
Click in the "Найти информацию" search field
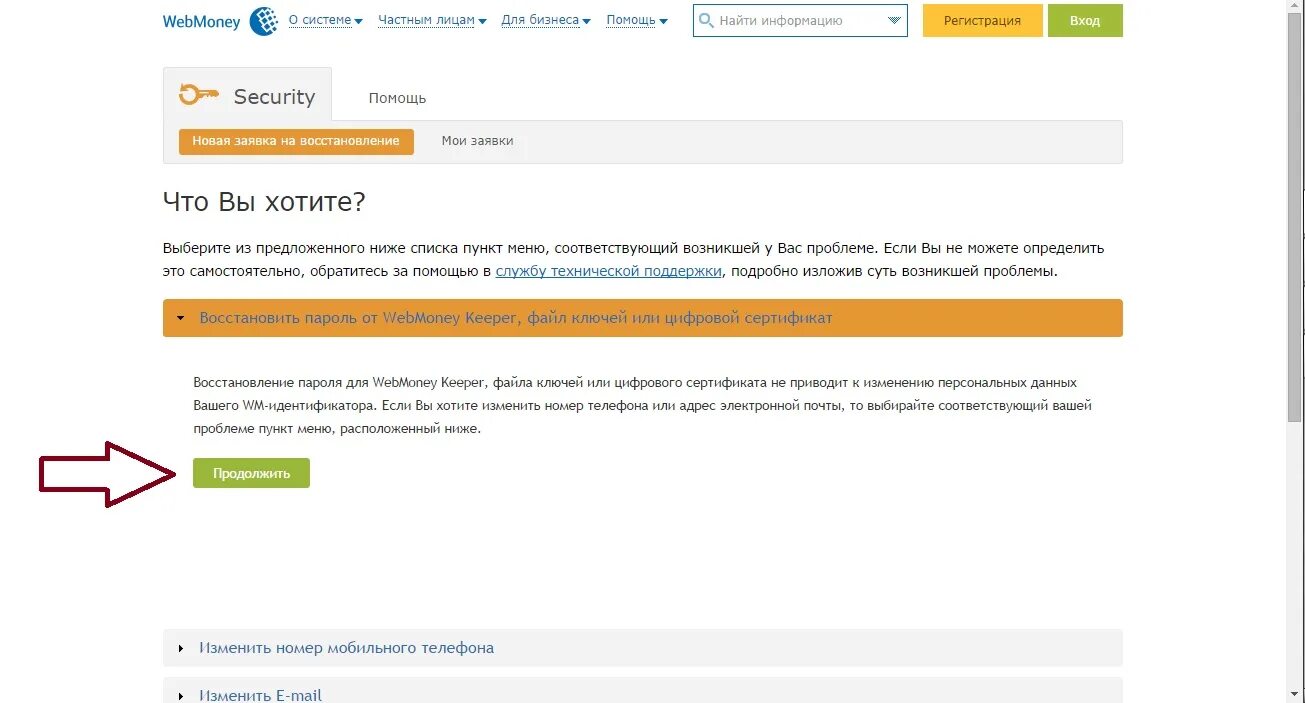click(x=800, y=20)
